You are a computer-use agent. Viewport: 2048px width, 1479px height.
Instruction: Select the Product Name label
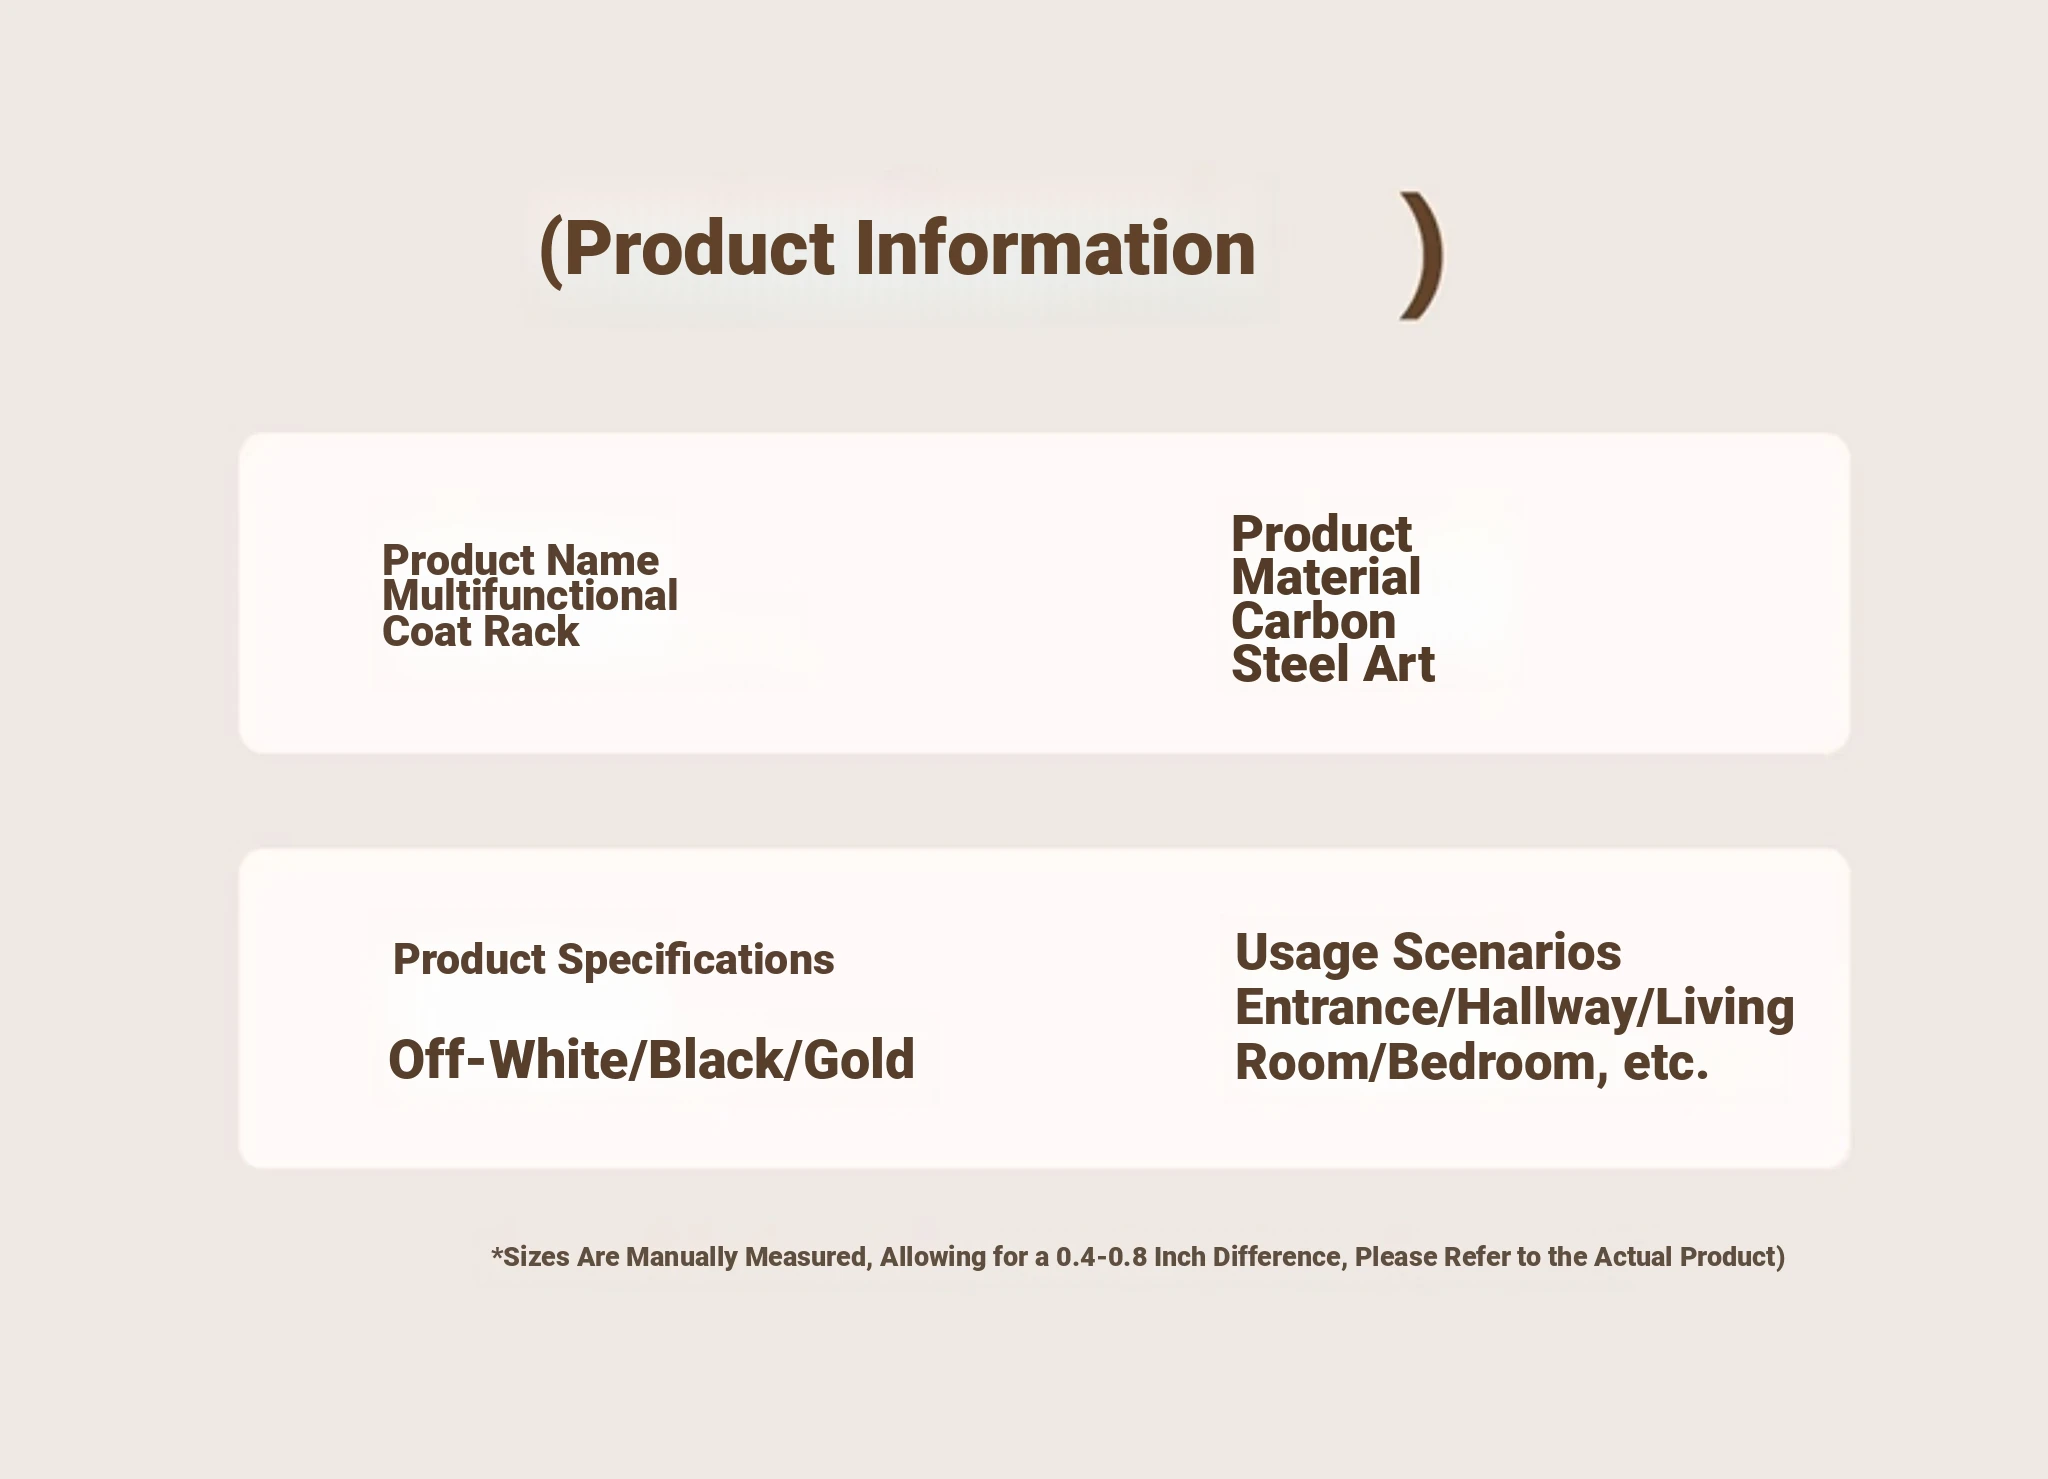pos(520,560)
